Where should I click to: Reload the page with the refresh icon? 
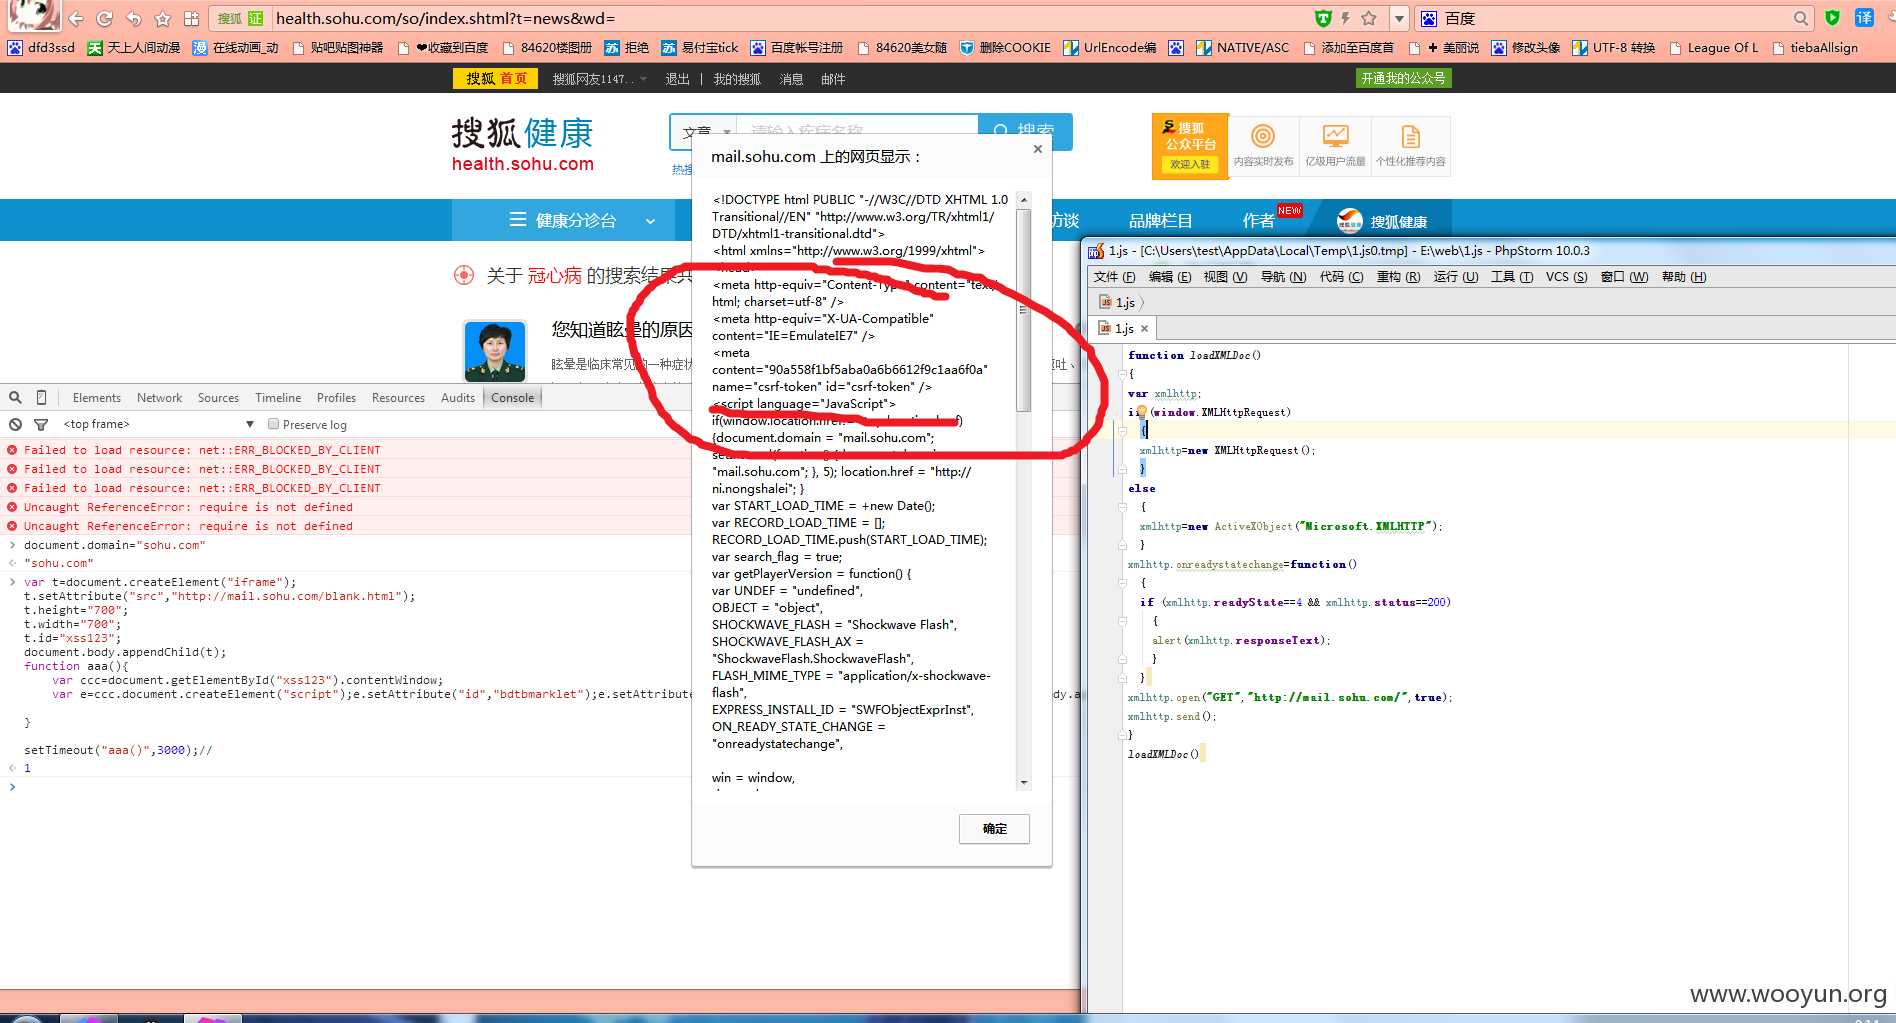[104, 18]
